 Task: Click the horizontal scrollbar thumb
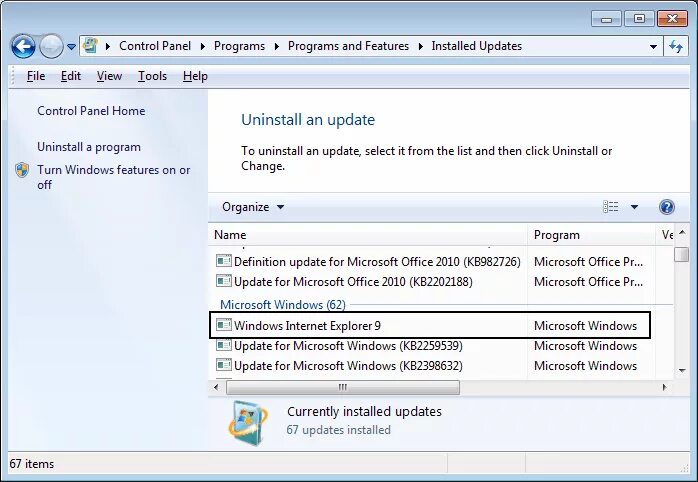343,387
